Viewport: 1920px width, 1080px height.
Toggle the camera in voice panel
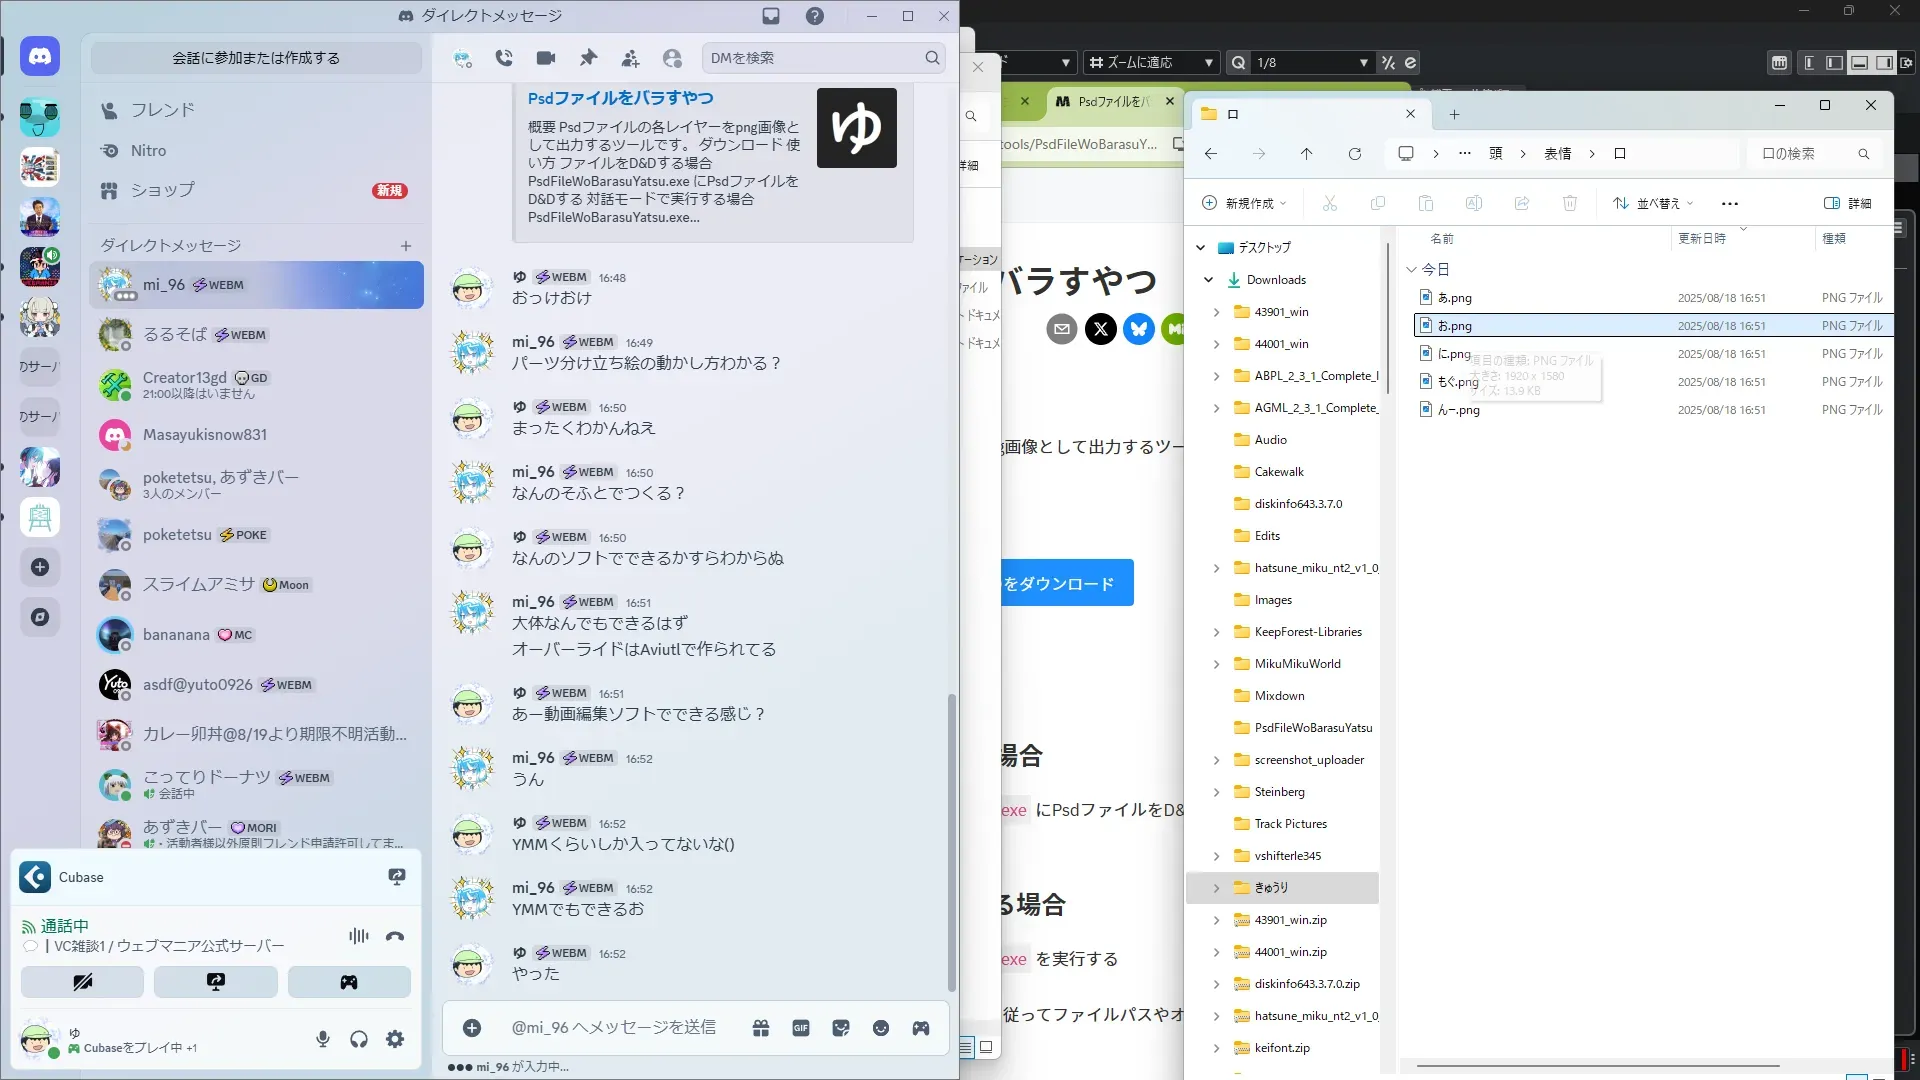82,982
